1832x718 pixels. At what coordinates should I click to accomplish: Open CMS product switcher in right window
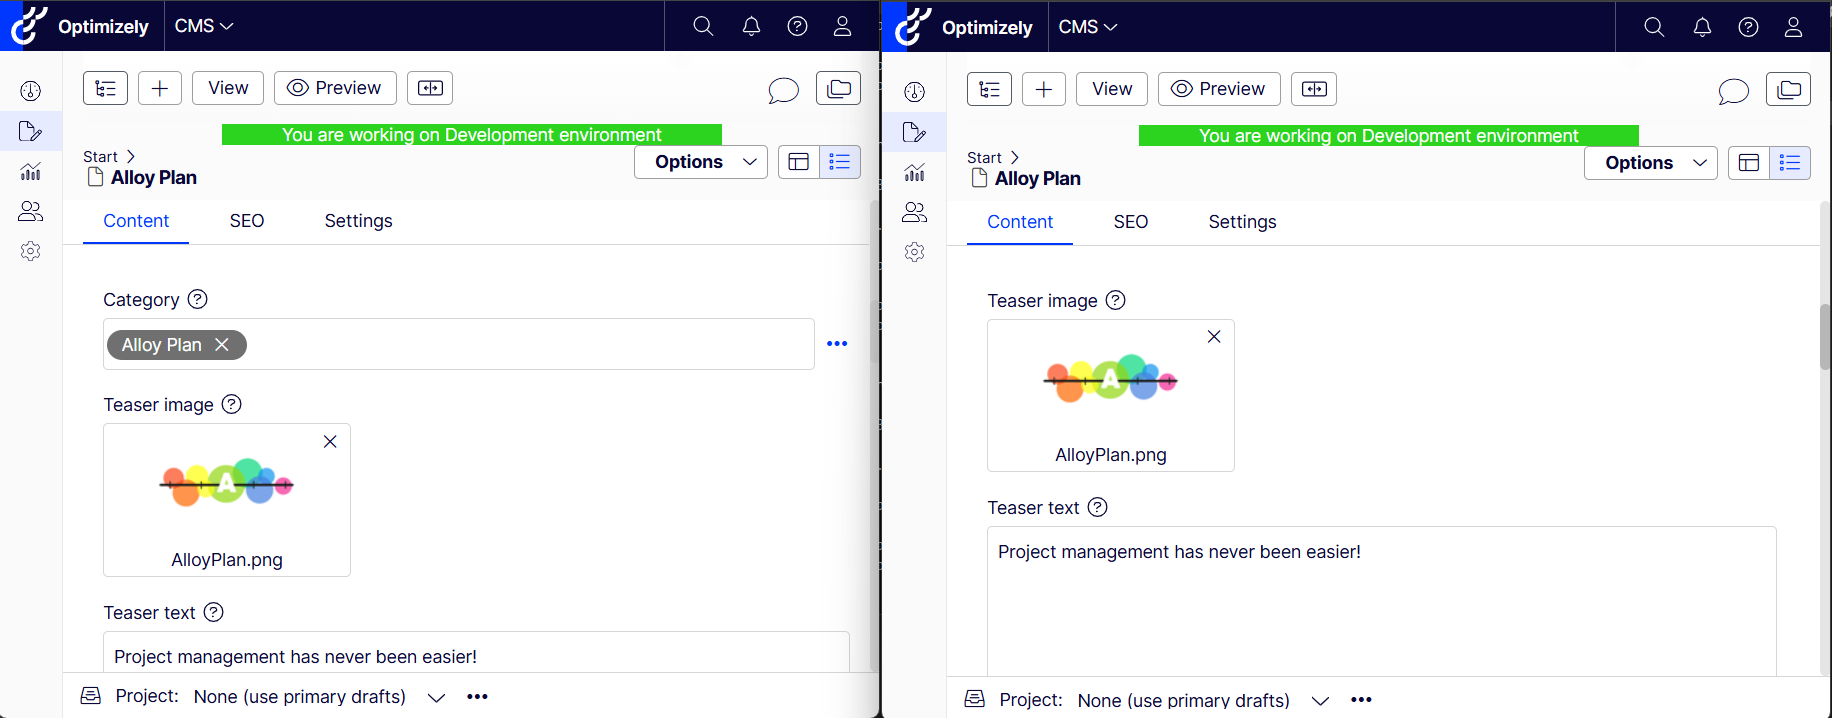coord(1087,27)
